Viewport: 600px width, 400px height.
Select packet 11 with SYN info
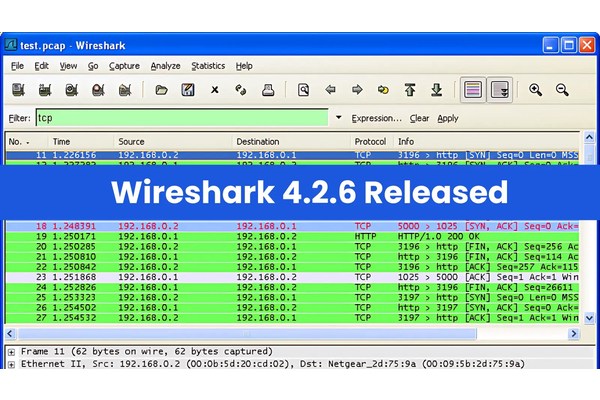click(292, 155)
